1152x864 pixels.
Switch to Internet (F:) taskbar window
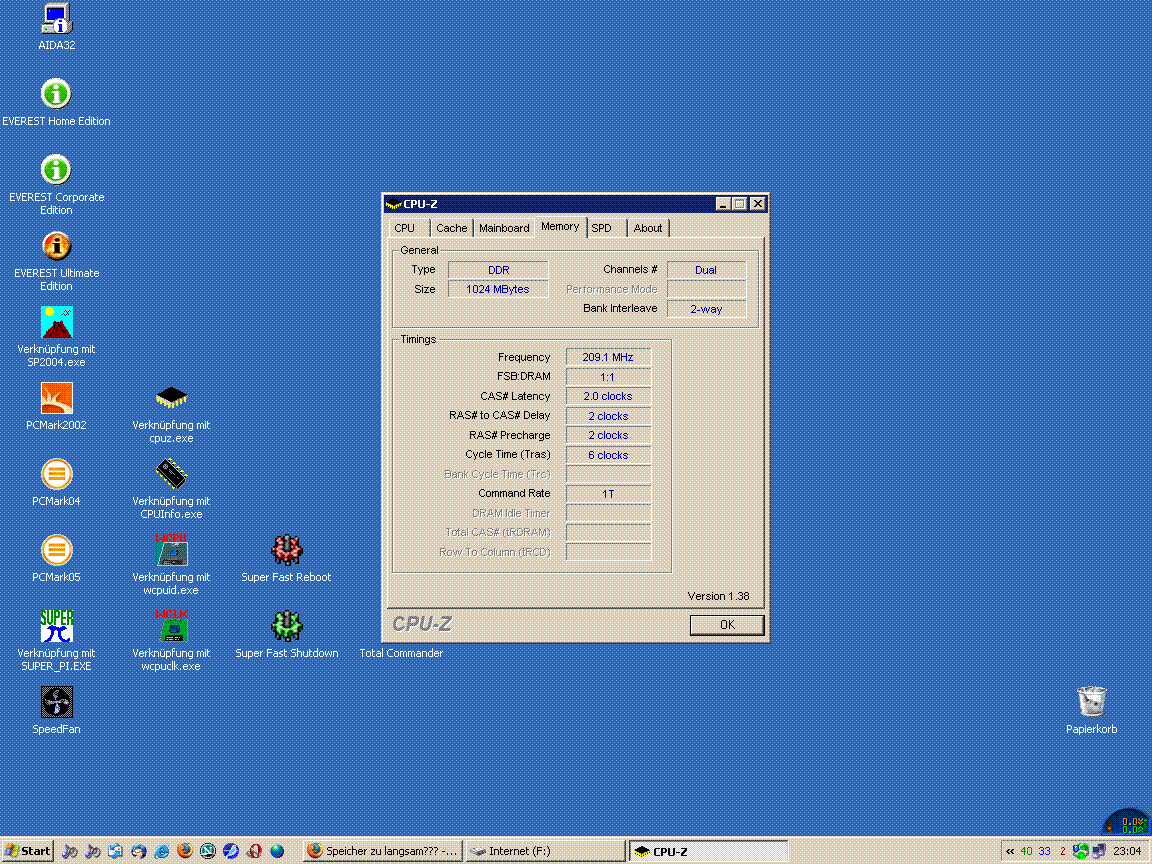[x=545, y=851]
